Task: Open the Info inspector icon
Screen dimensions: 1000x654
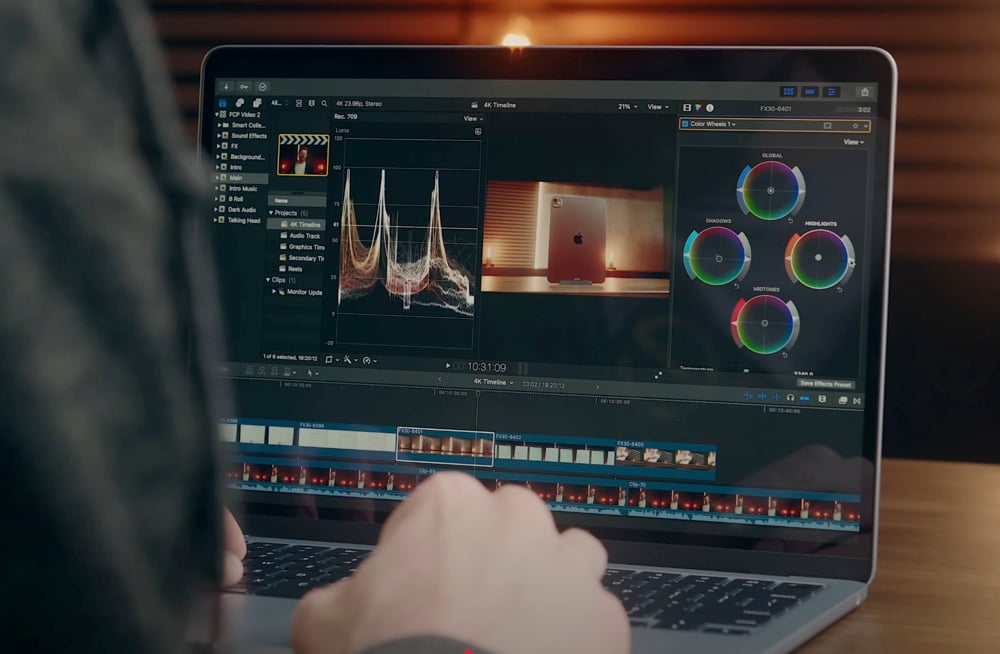Action: [x=710, y=108]
